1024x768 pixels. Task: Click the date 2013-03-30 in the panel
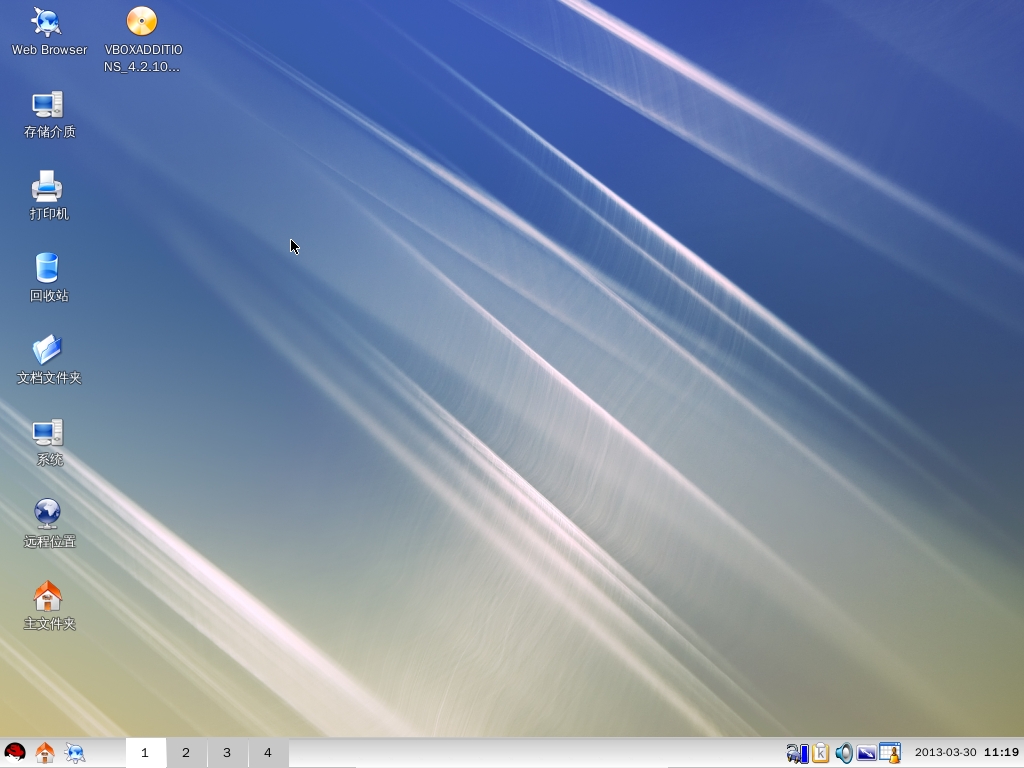(x=945, y=753)
